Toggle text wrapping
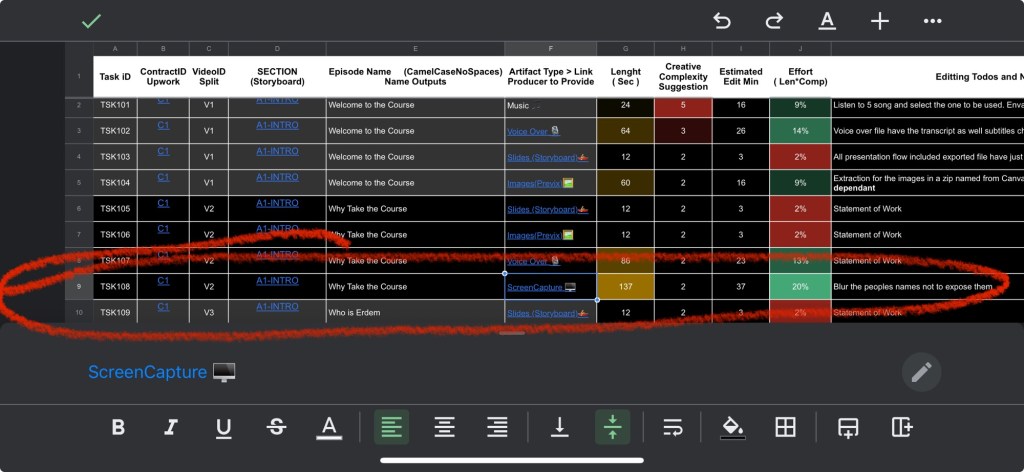1024x472 pixels. (x=673, y=427)
